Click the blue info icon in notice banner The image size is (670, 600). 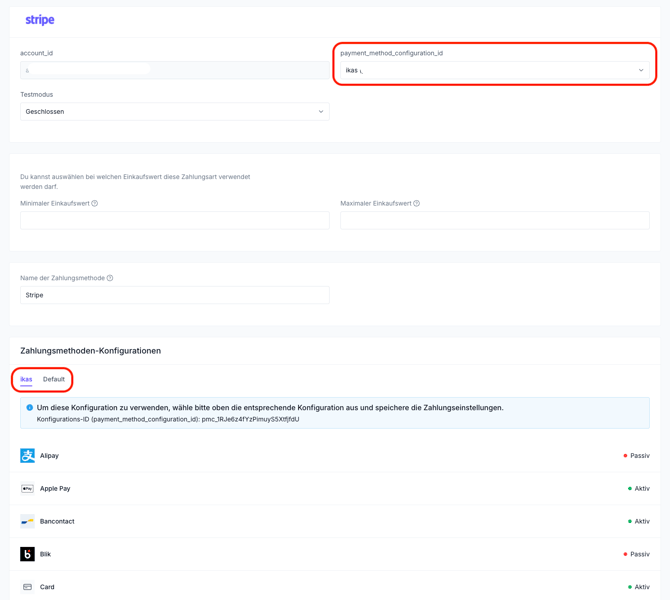29,408
